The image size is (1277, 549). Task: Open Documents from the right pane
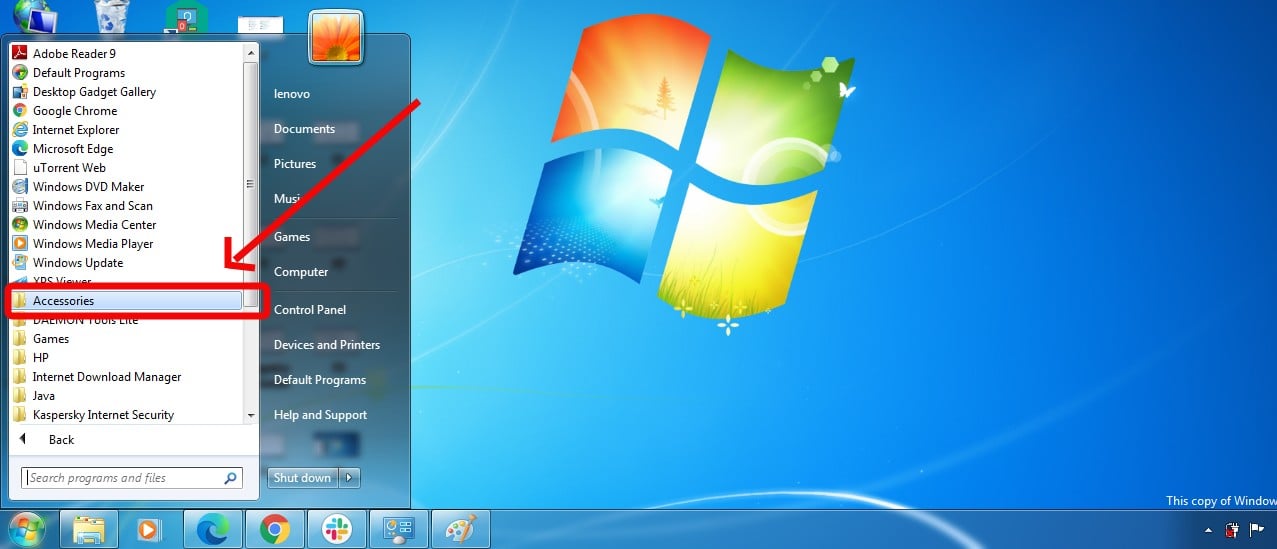[x=304, y=129]
